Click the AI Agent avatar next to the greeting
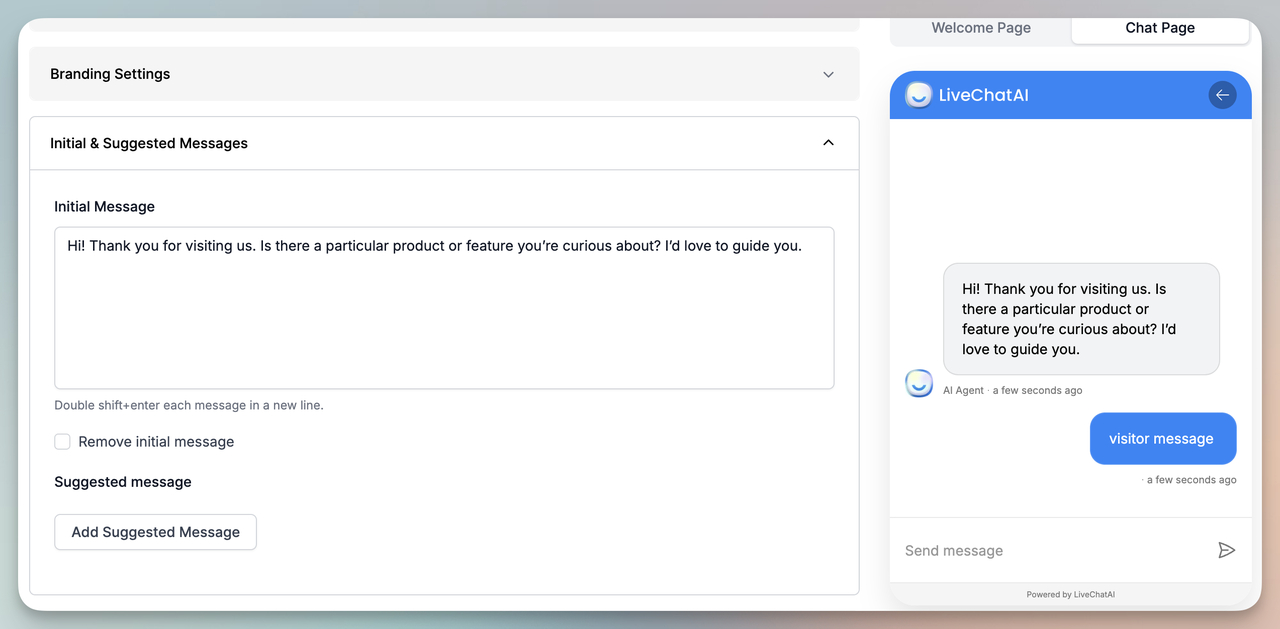The image size is (1280, 629). coord(918,383)
